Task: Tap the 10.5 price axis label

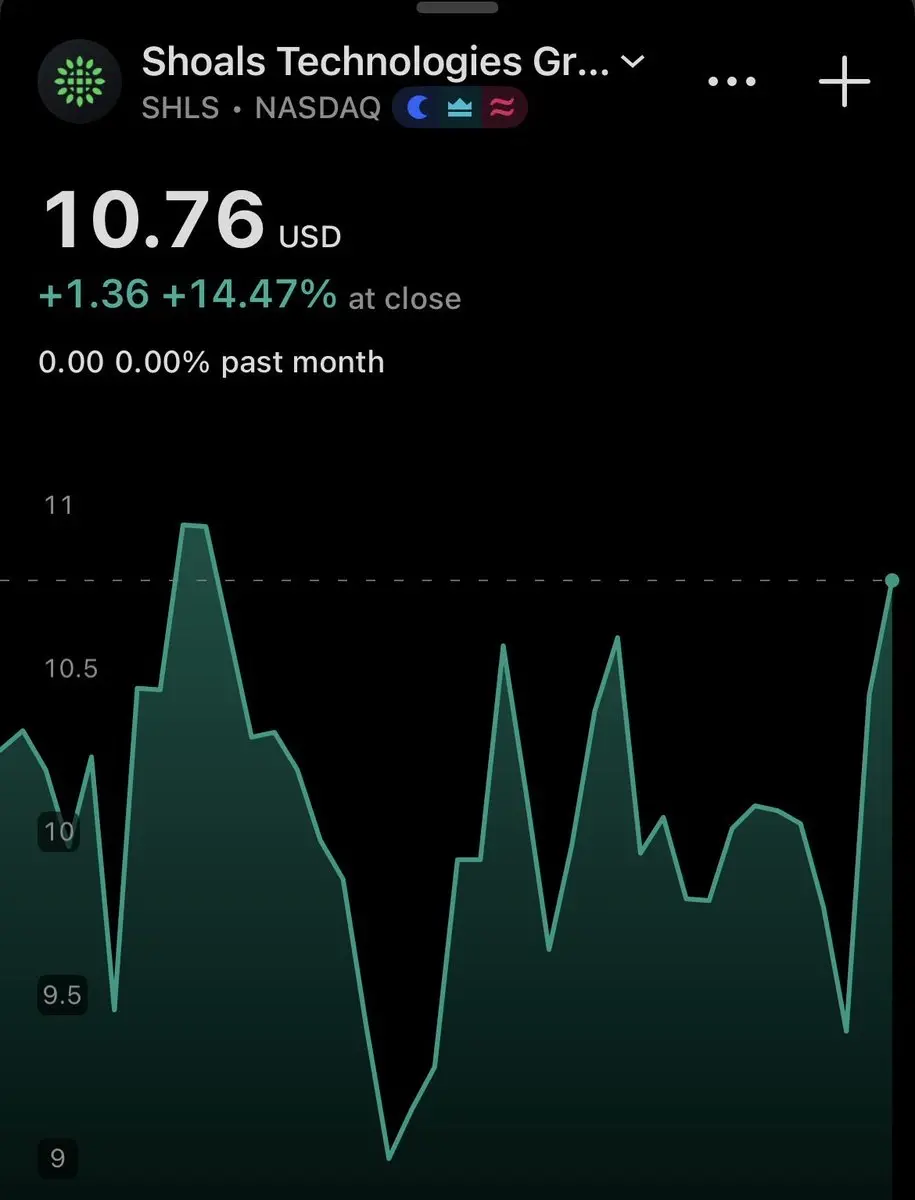Action: [71, 668]
